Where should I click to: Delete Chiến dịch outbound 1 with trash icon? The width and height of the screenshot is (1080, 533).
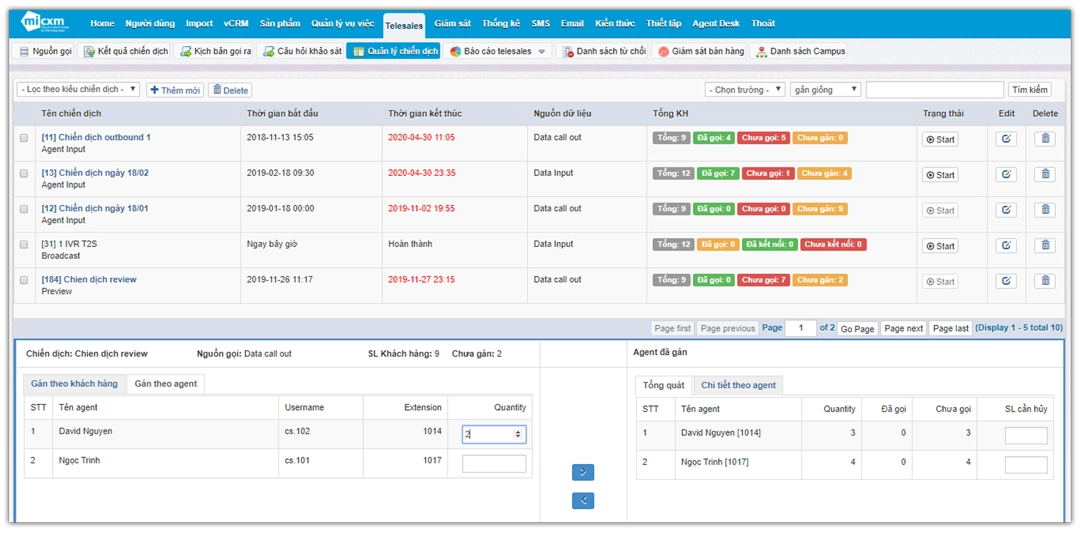pos(1044,139)
